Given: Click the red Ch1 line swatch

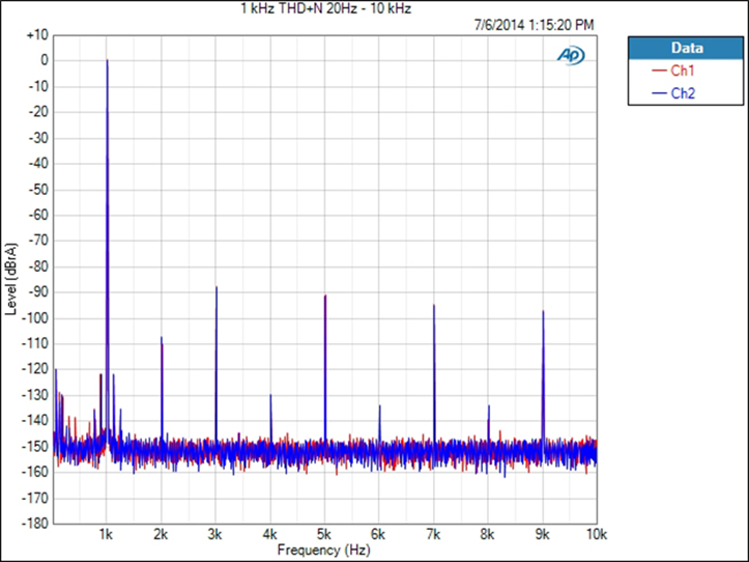Looking at the screenshot, I should (658, 71).
